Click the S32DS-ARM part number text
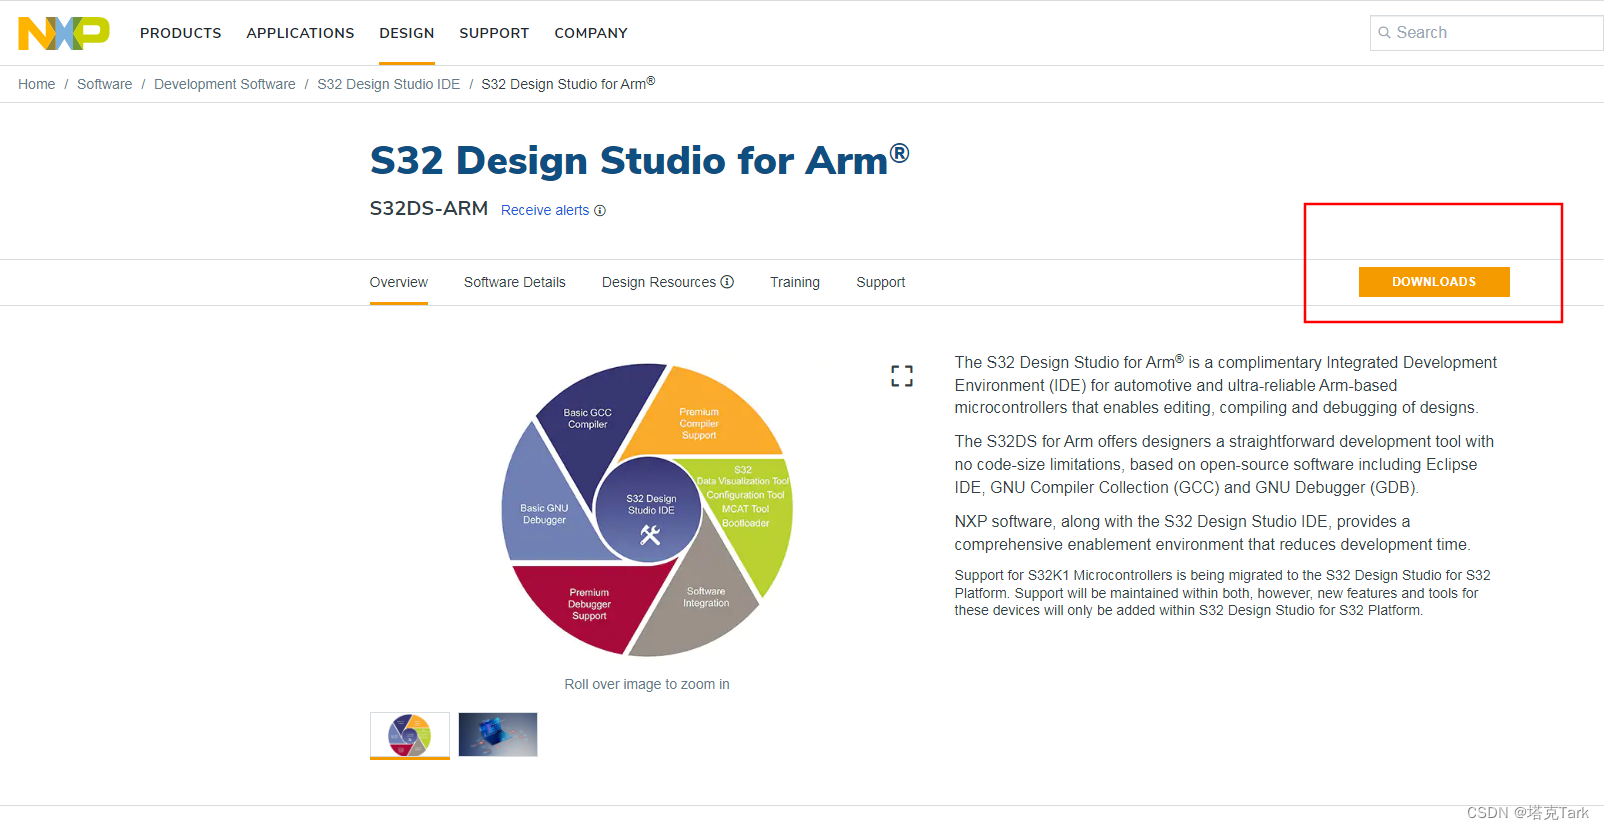Viewport: 1604px width, 829px height. (x=429, y=208)
